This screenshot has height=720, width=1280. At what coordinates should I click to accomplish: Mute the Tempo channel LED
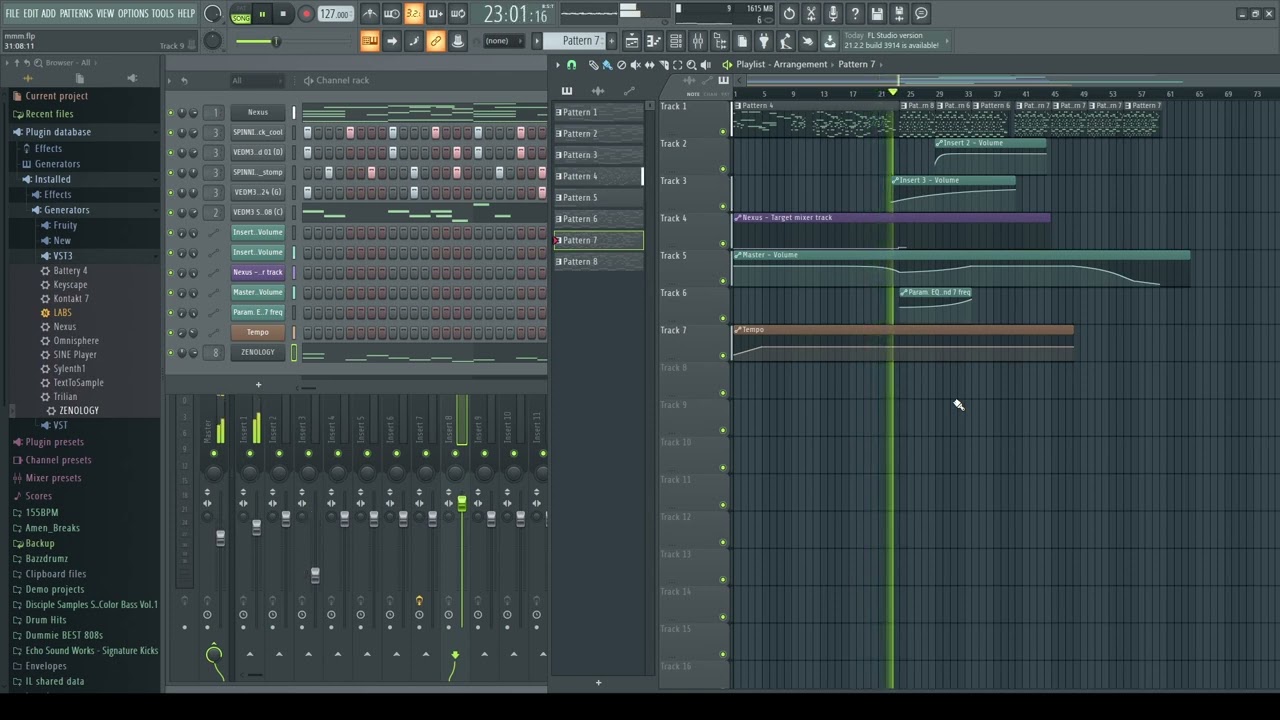(x=170, y=332)
